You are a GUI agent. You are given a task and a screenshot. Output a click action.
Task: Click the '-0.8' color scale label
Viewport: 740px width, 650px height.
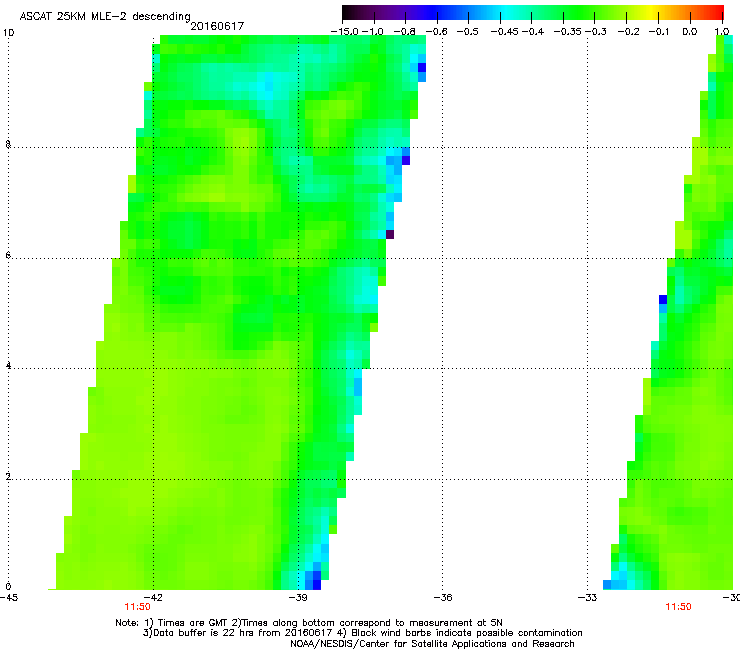(x=404, y=32)
